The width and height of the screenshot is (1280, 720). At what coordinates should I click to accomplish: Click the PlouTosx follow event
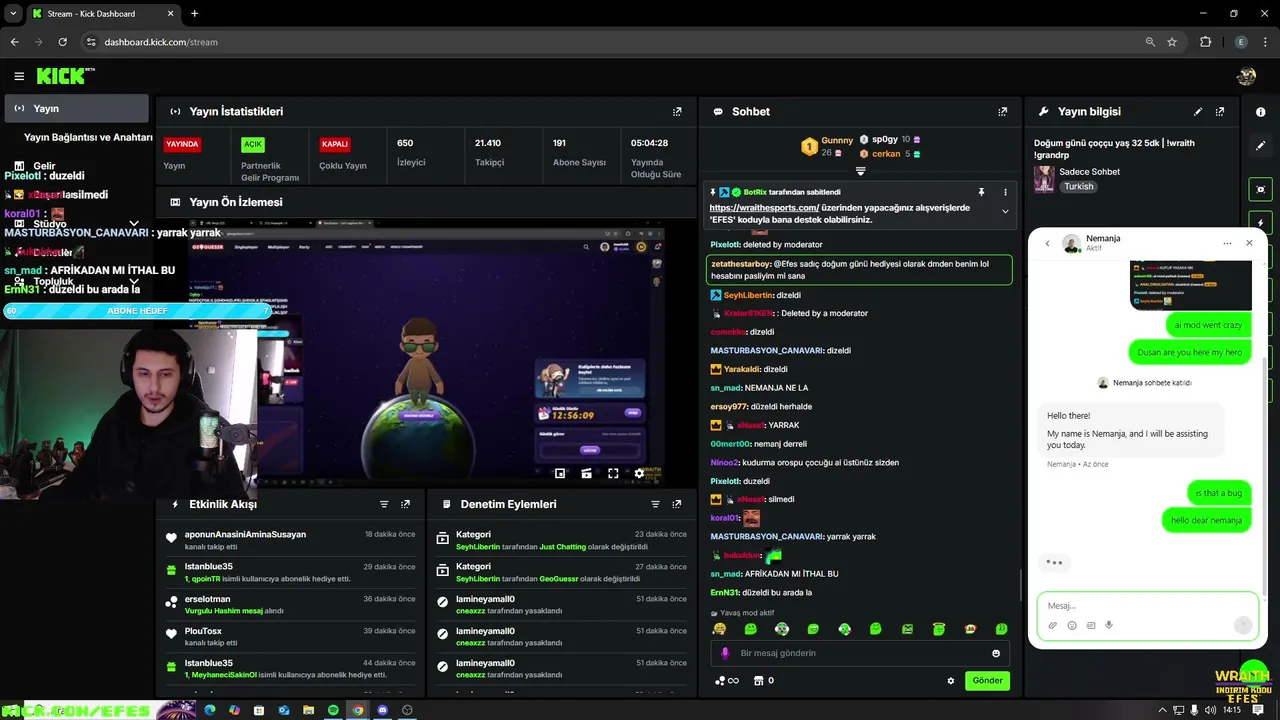click(291, 636)
